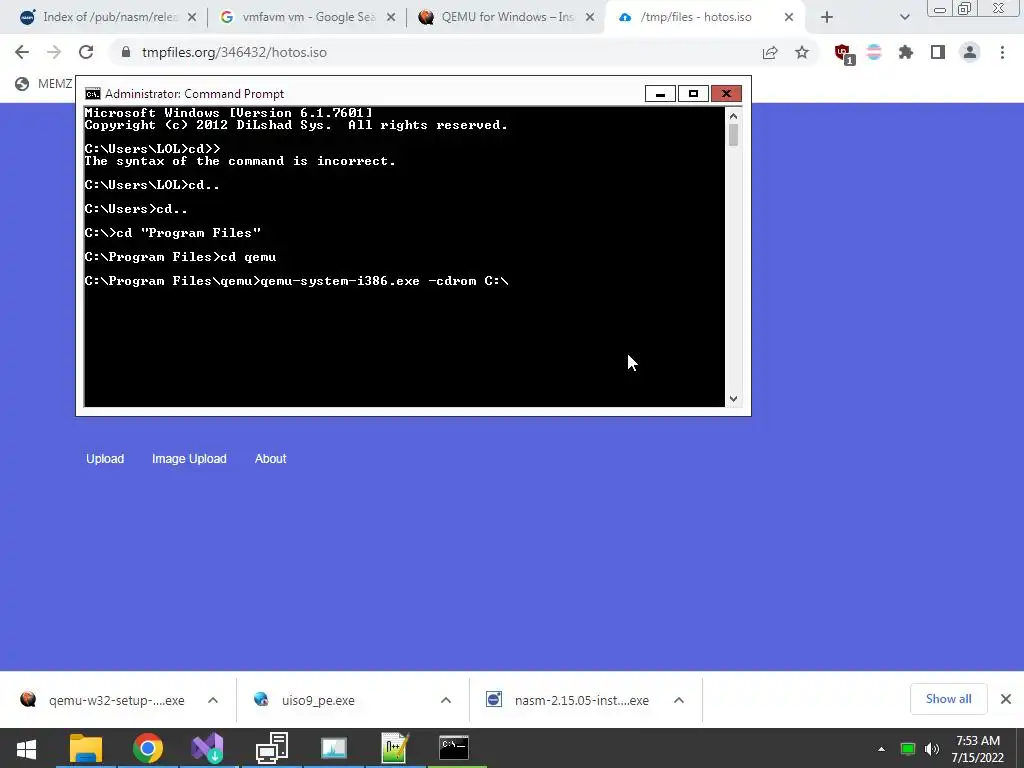The image size is (1024, 768).
Task: Open a new Chrome tab
Action: click(827, 17)
